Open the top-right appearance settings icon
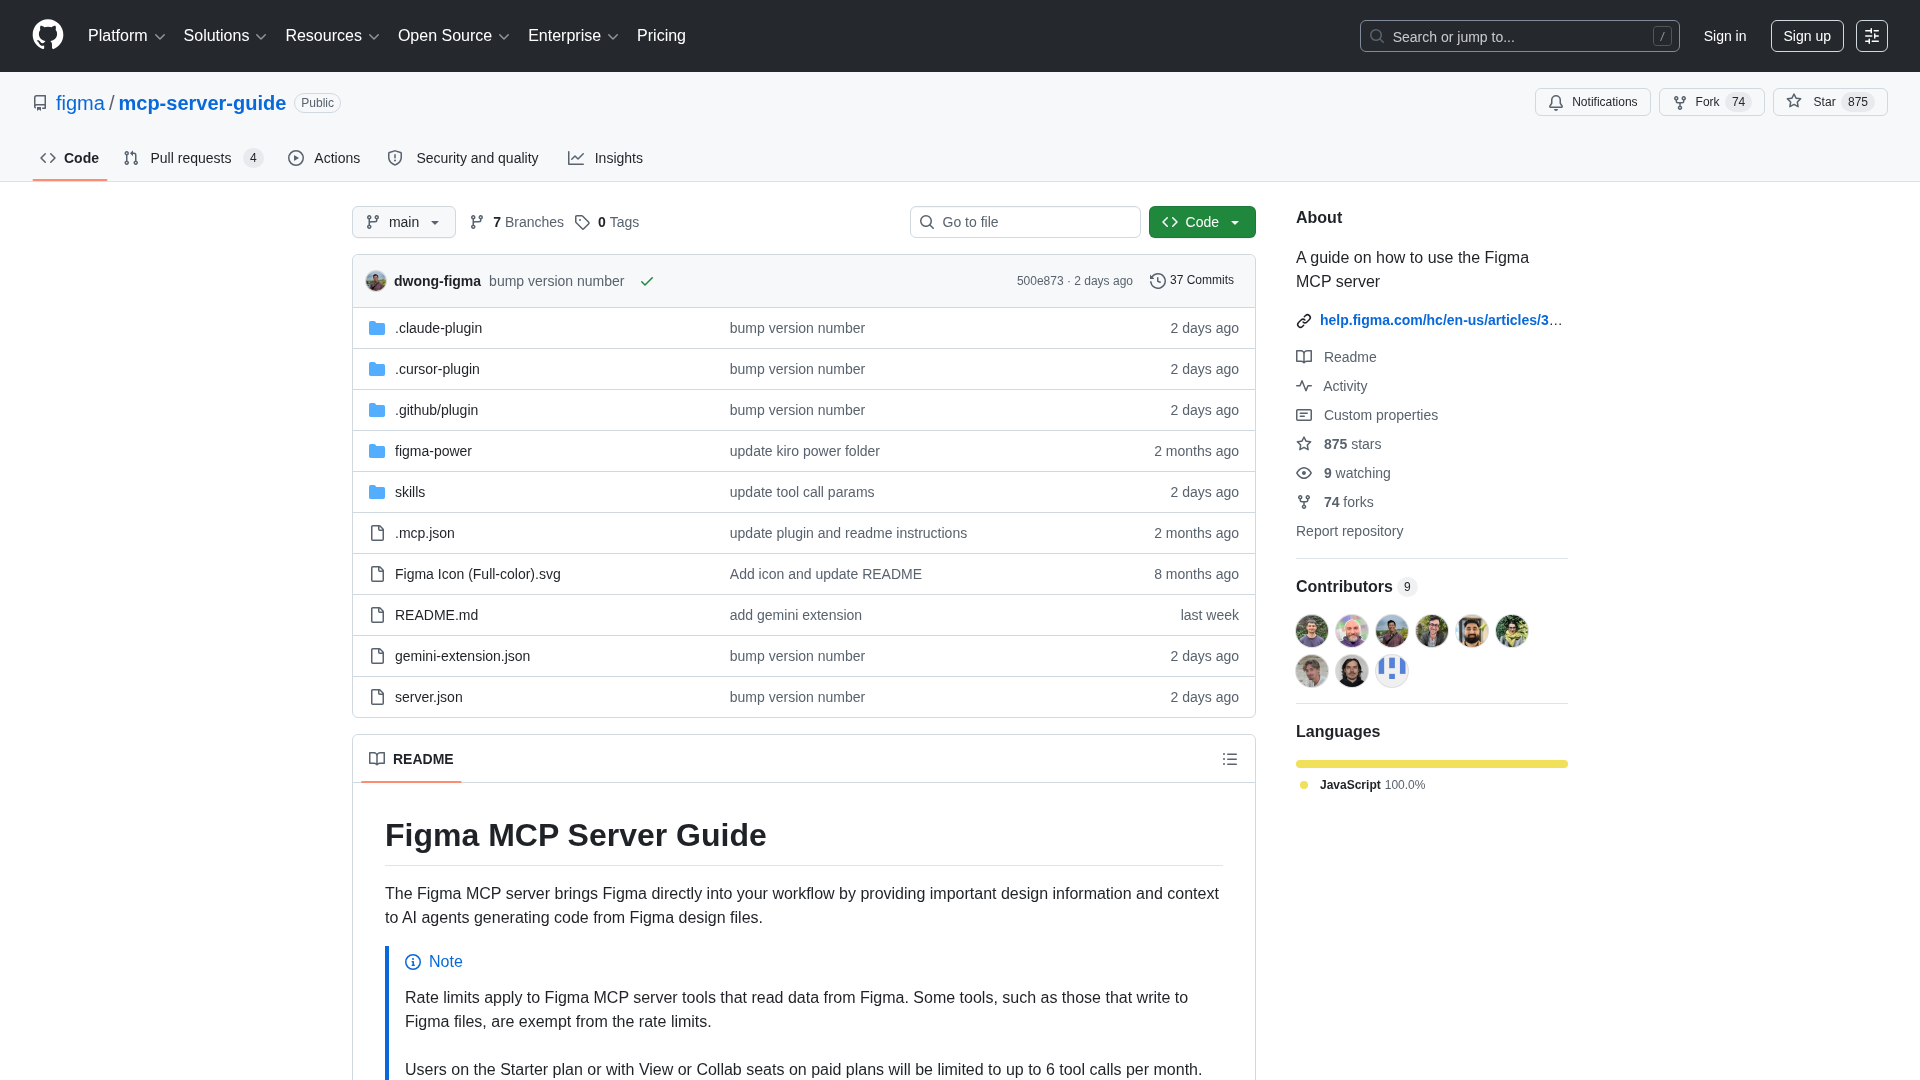The image size is (1920, 1080). (1871, 36)
